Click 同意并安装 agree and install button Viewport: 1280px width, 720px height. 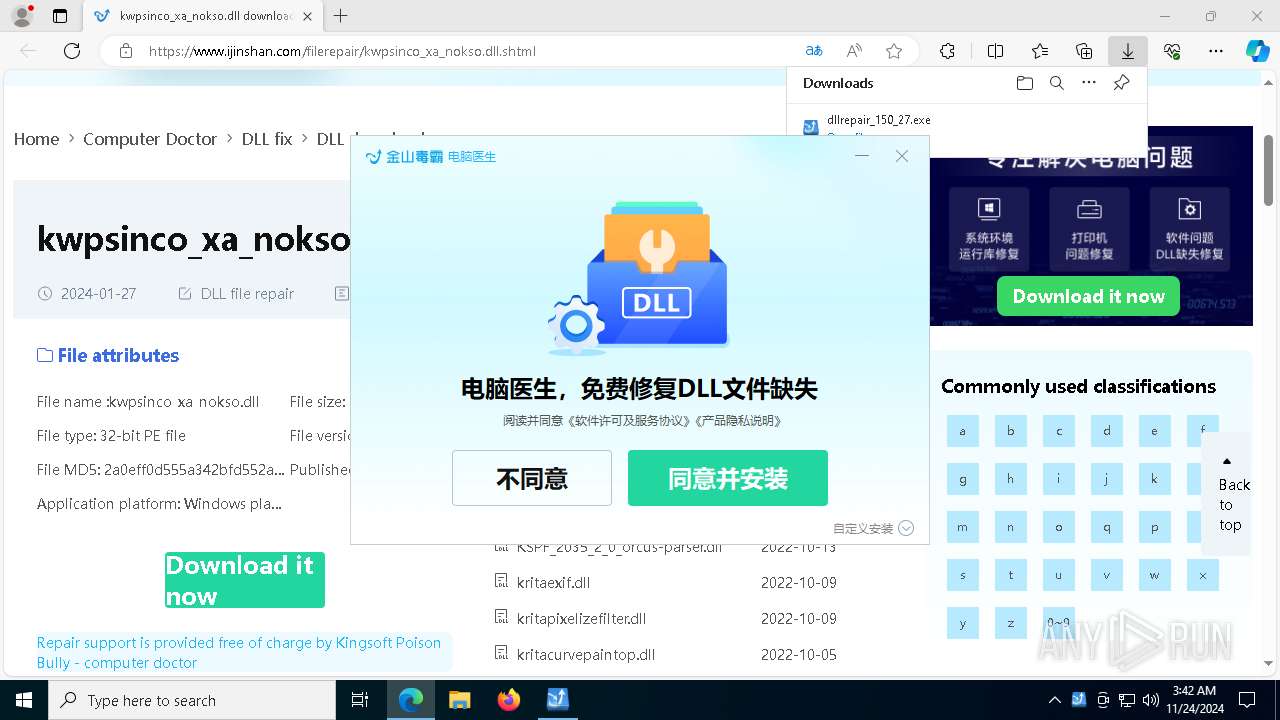[x=728, y=478]
